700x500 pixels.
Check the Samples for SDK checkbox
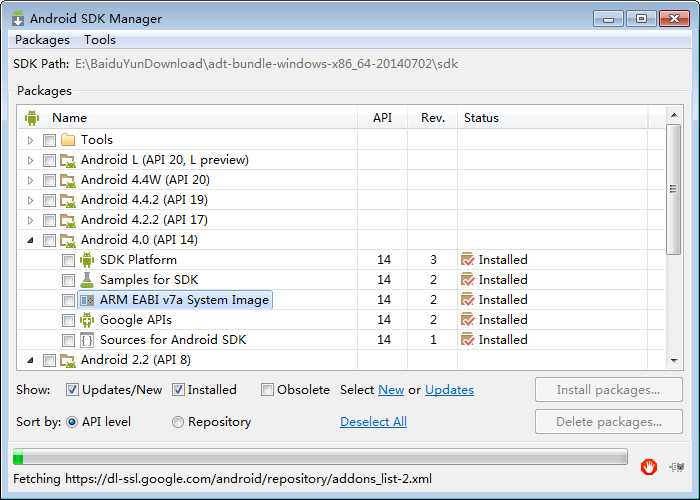[x=68, y=280]
